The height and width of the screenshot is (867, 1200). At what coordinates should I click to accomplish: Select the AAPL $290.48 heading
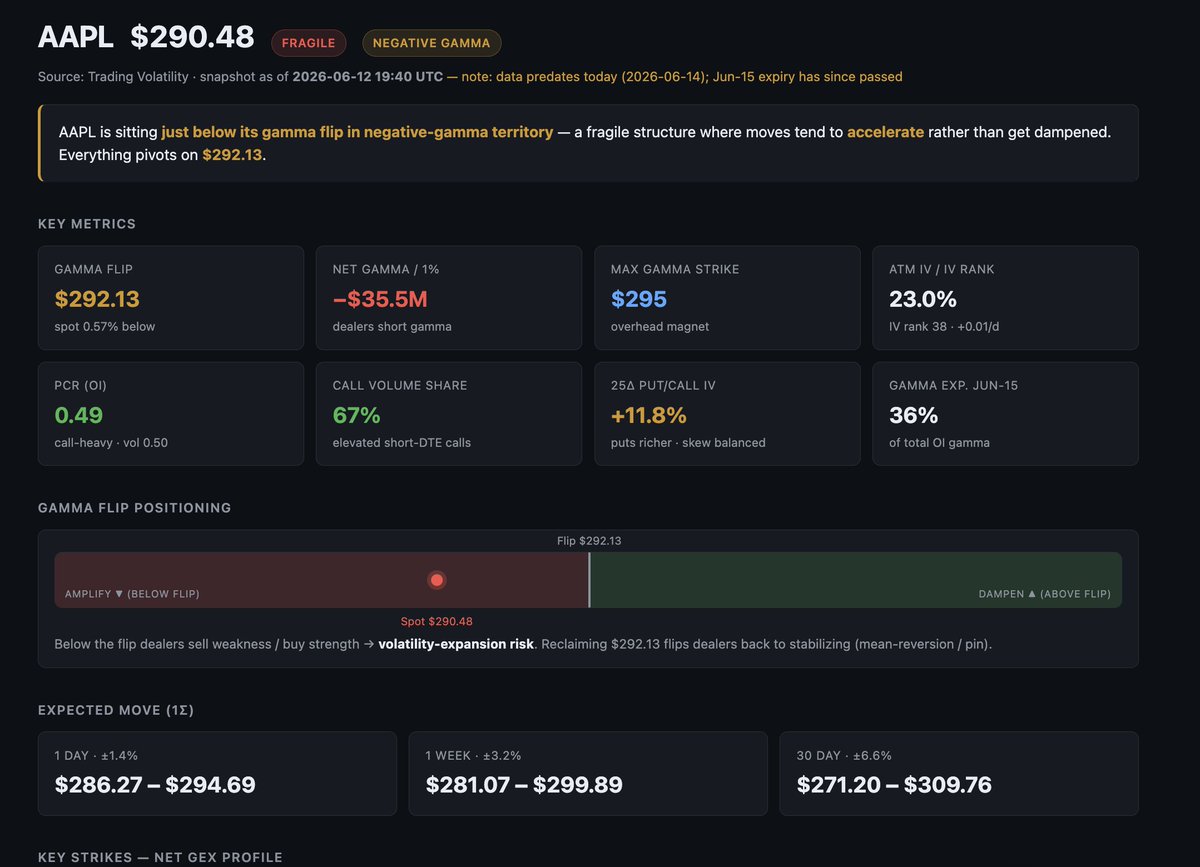click(x=146, y=38)
